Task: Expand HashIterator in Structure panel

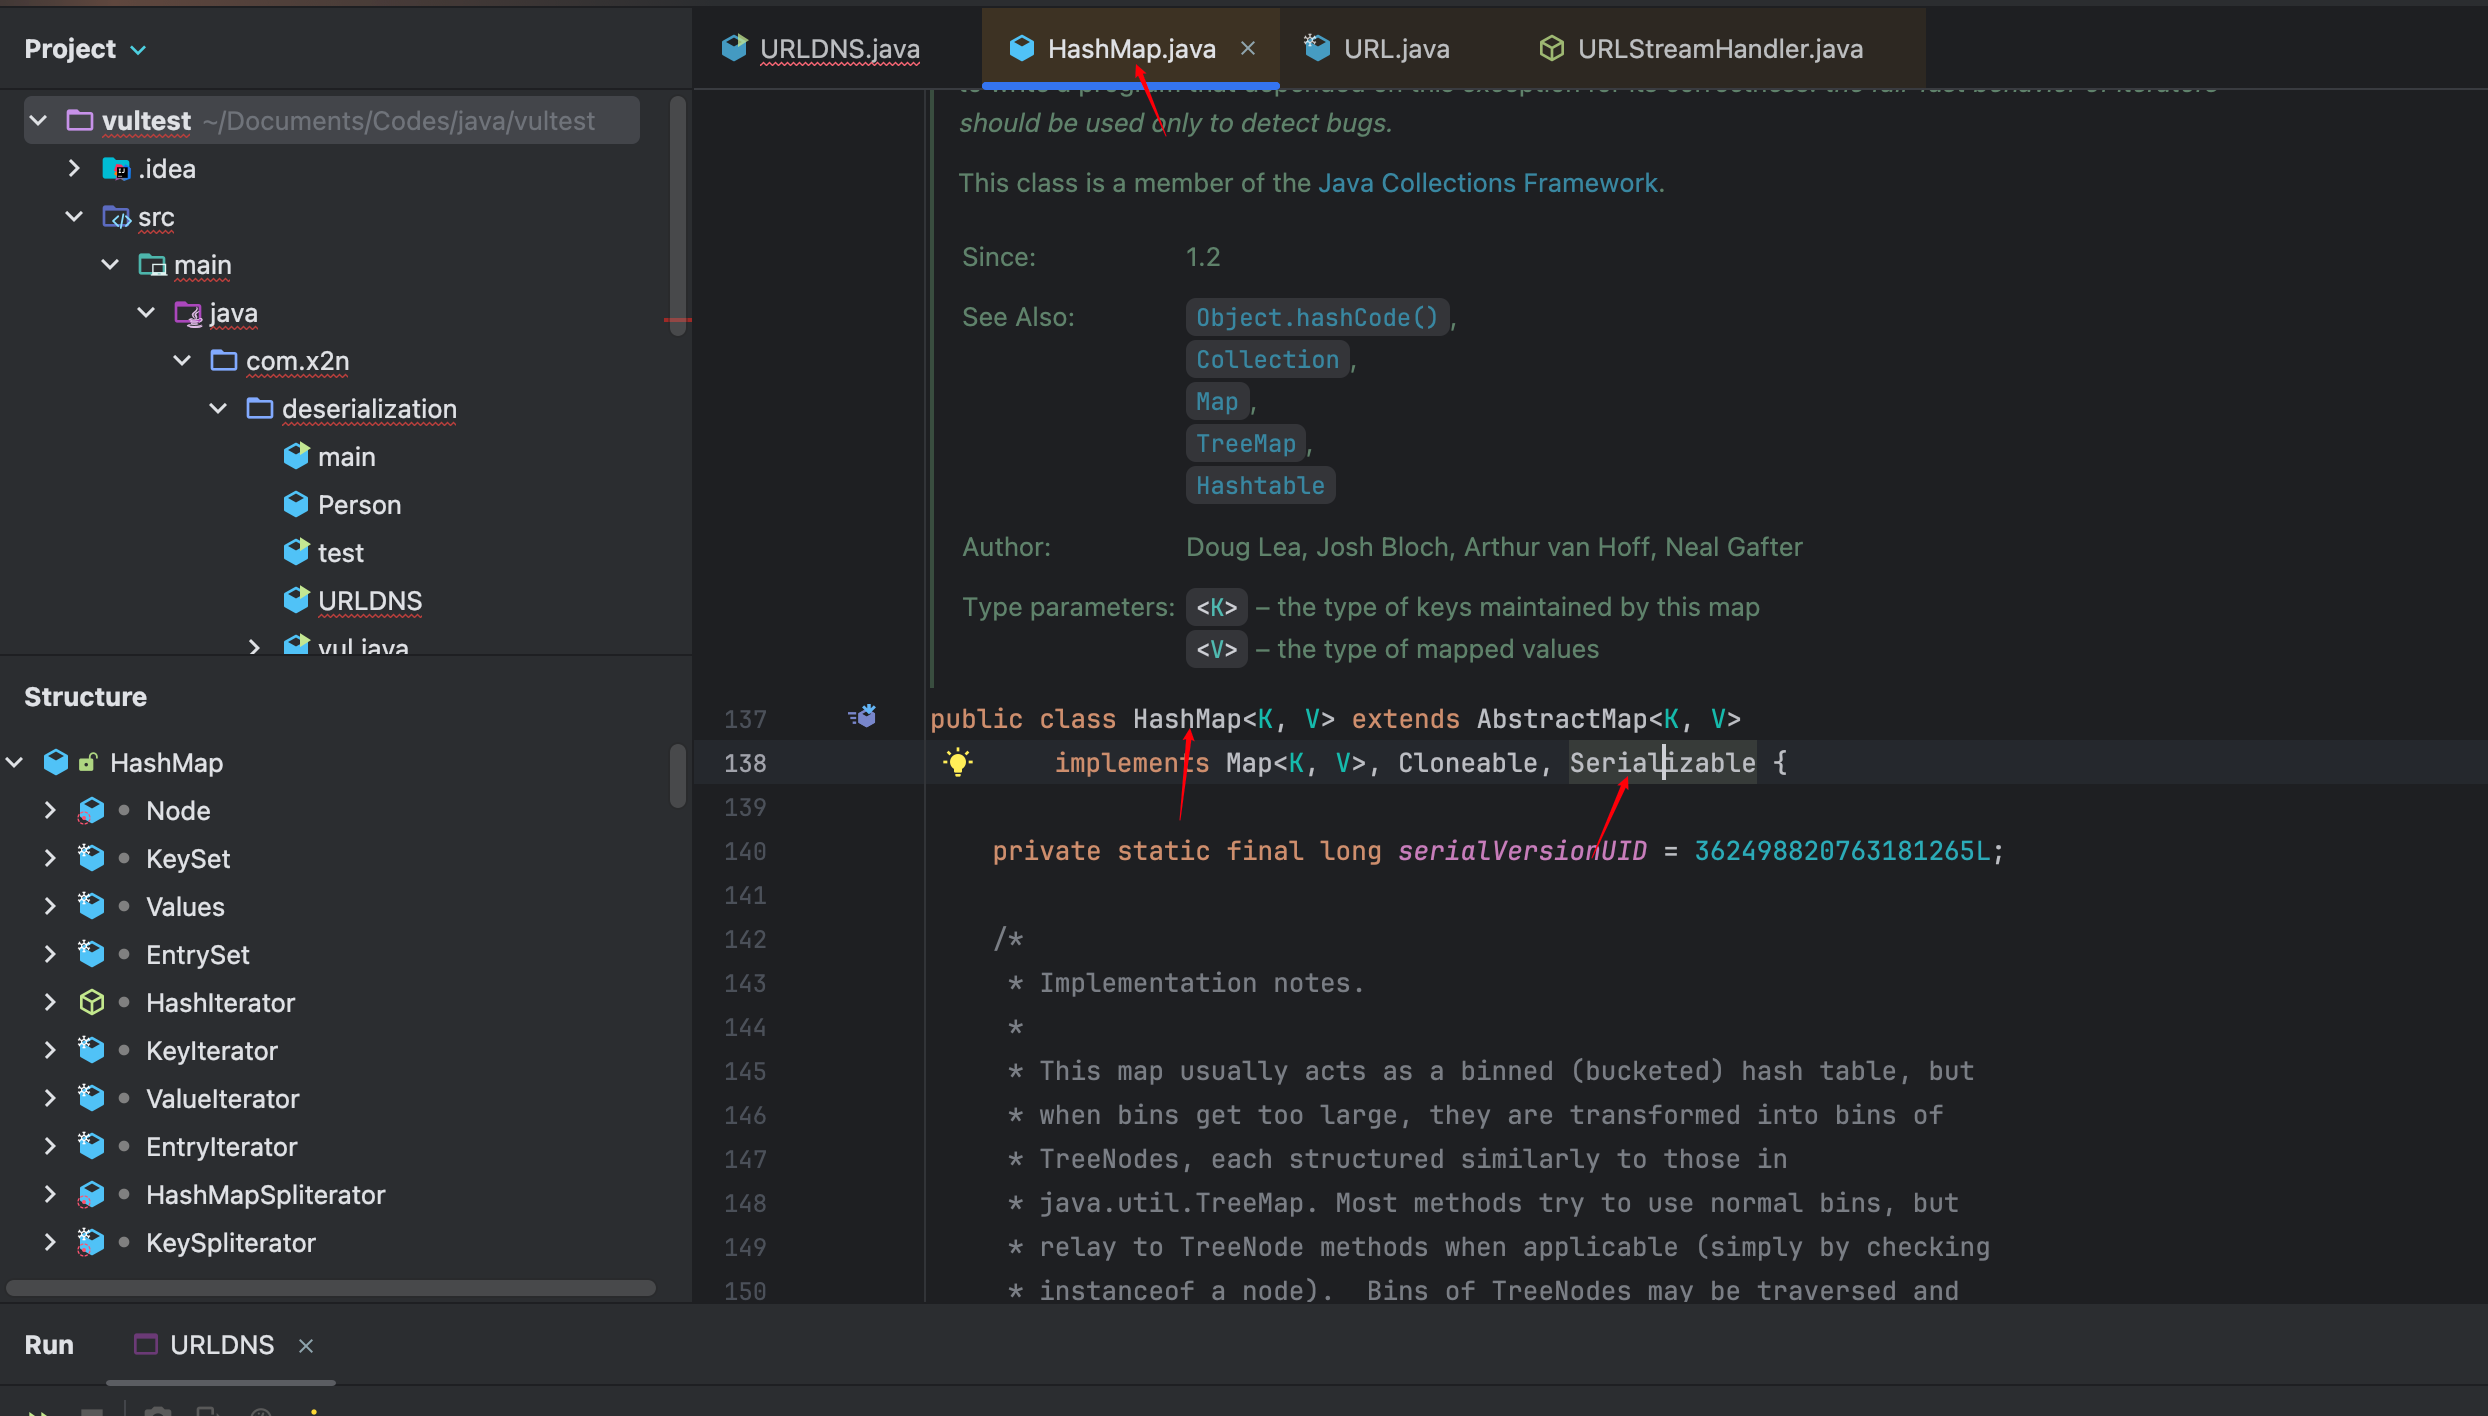Action: pyautogui.click(x=50, y=1002)
